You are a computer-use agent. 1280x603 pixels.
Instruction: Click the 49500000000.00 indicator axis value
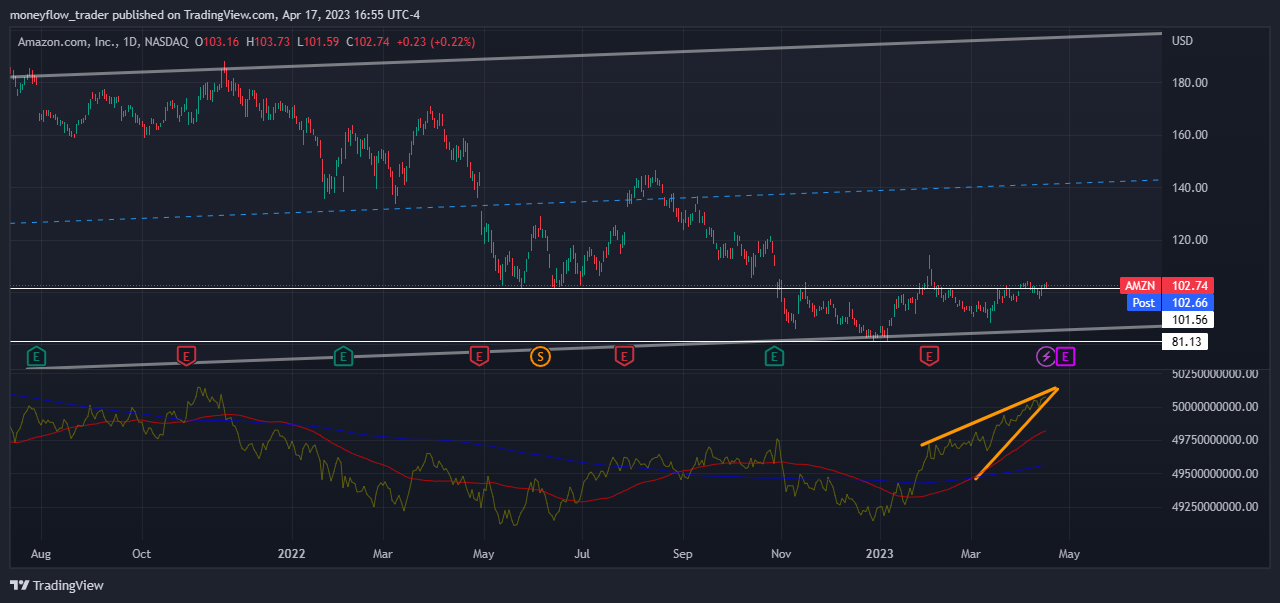[x=1217, y=473]
